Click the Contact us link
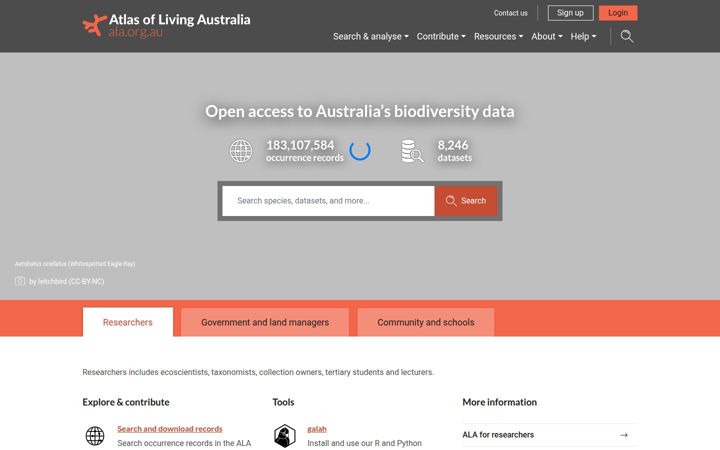 (x=511, y=13)
